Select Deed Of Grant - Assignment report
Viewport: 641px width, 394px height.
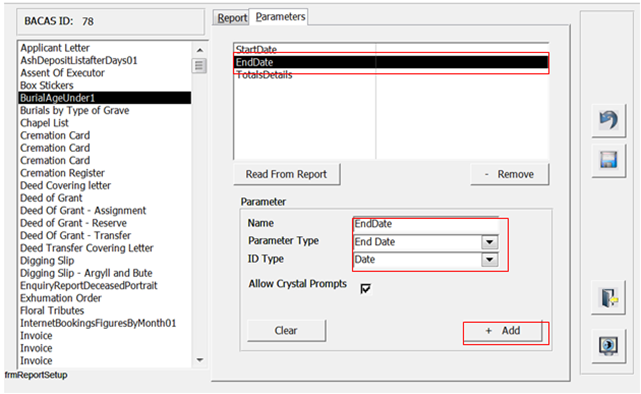click(105, 210)
